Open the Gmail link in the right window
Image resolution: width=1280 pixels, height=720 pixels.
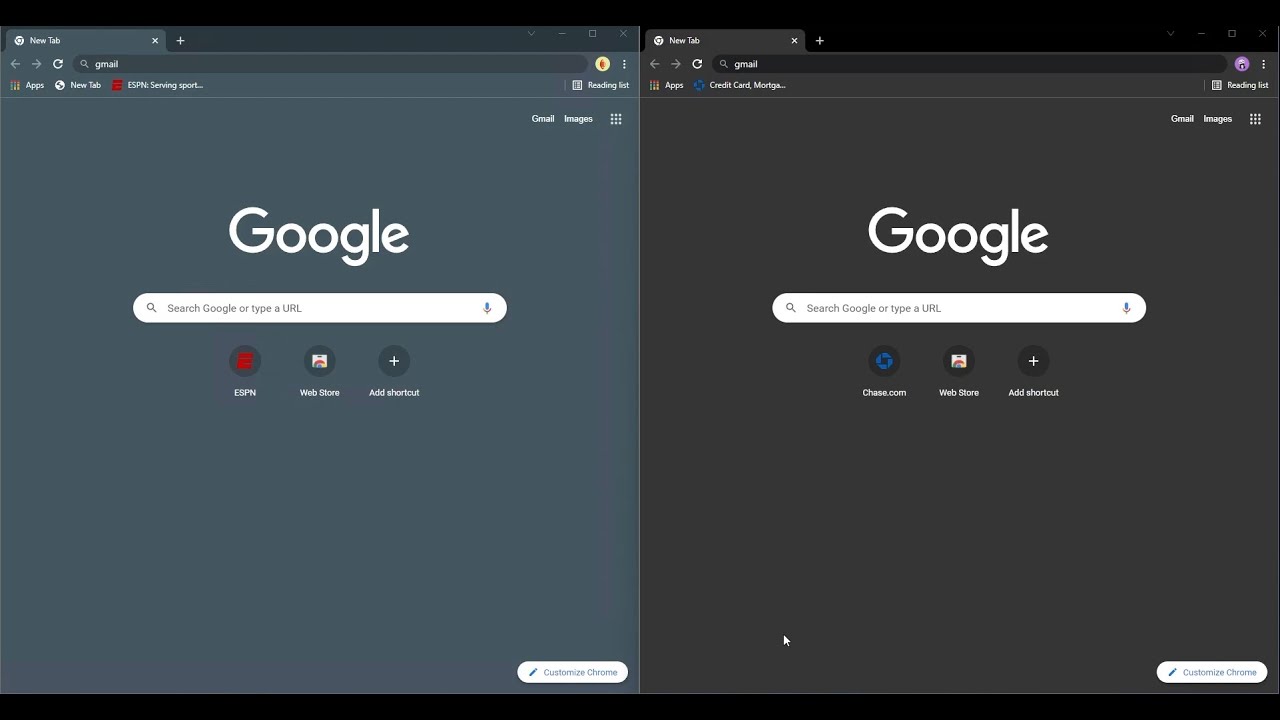[1182, 119]
